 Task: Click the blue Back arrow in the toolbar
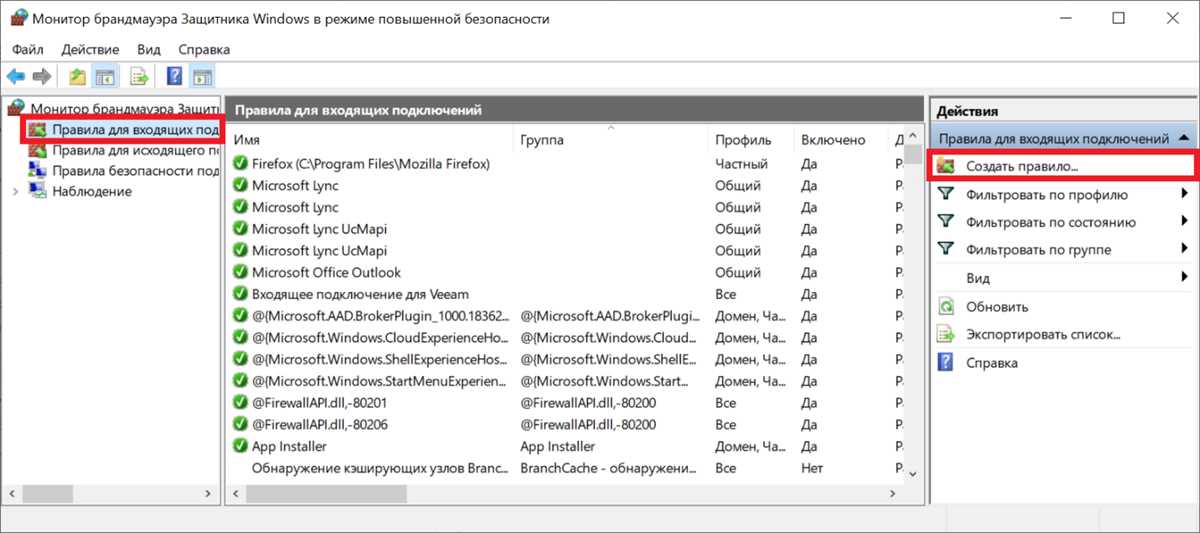pos(16,76)
